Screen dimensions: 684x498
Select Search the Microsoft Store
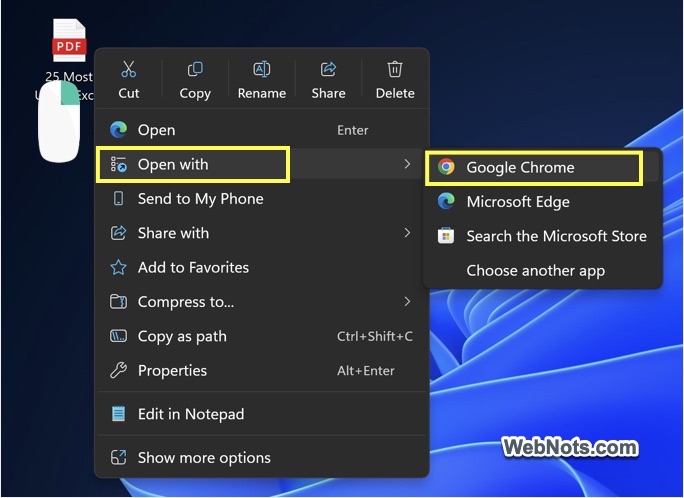[x=543, y=236]
